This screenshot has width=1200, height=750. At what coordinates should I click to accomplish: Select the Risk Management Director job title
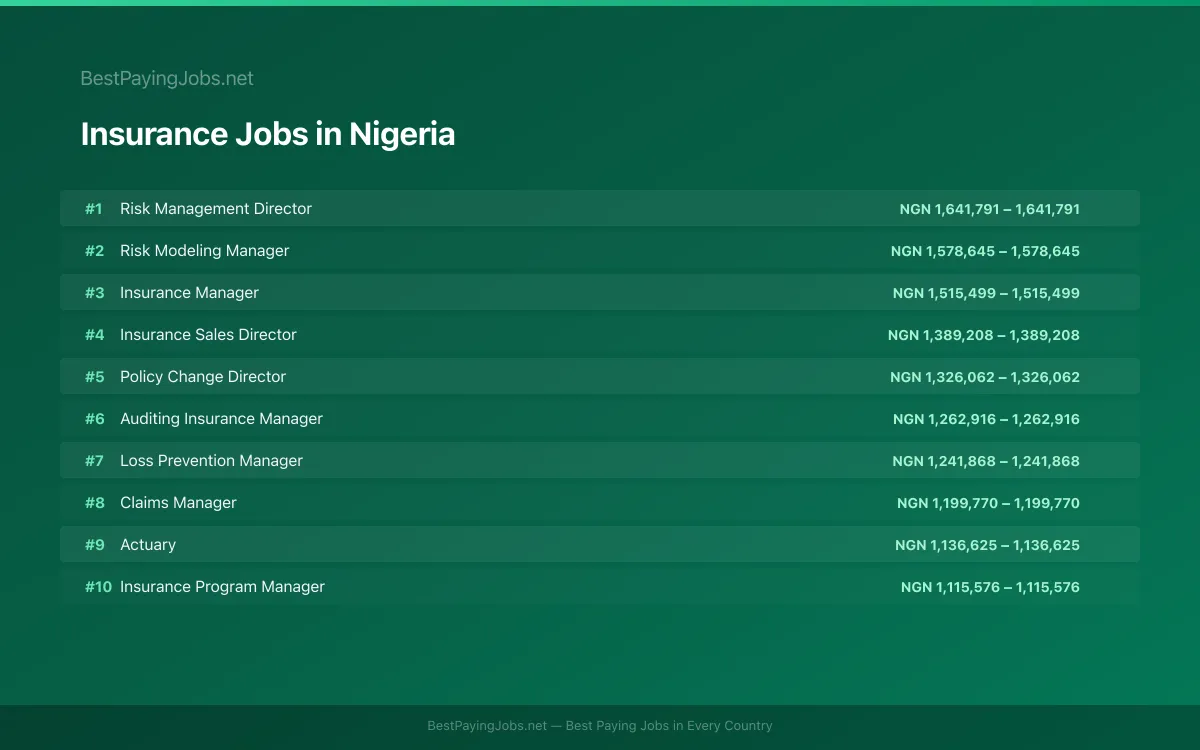point(216,208)
